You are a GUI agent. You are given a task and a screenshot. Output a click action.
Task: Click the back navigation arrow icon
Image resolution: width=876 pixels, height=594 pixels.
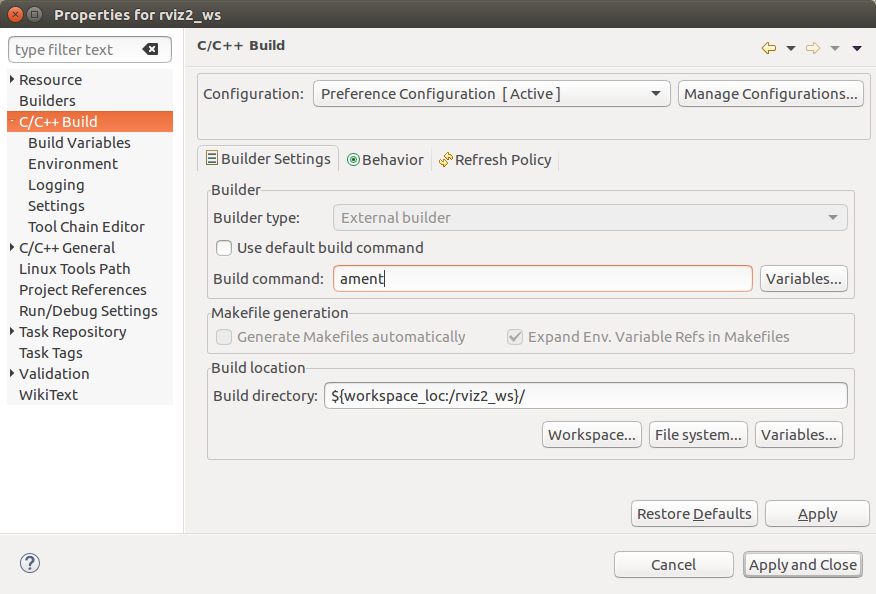click(x=768, y=48)
